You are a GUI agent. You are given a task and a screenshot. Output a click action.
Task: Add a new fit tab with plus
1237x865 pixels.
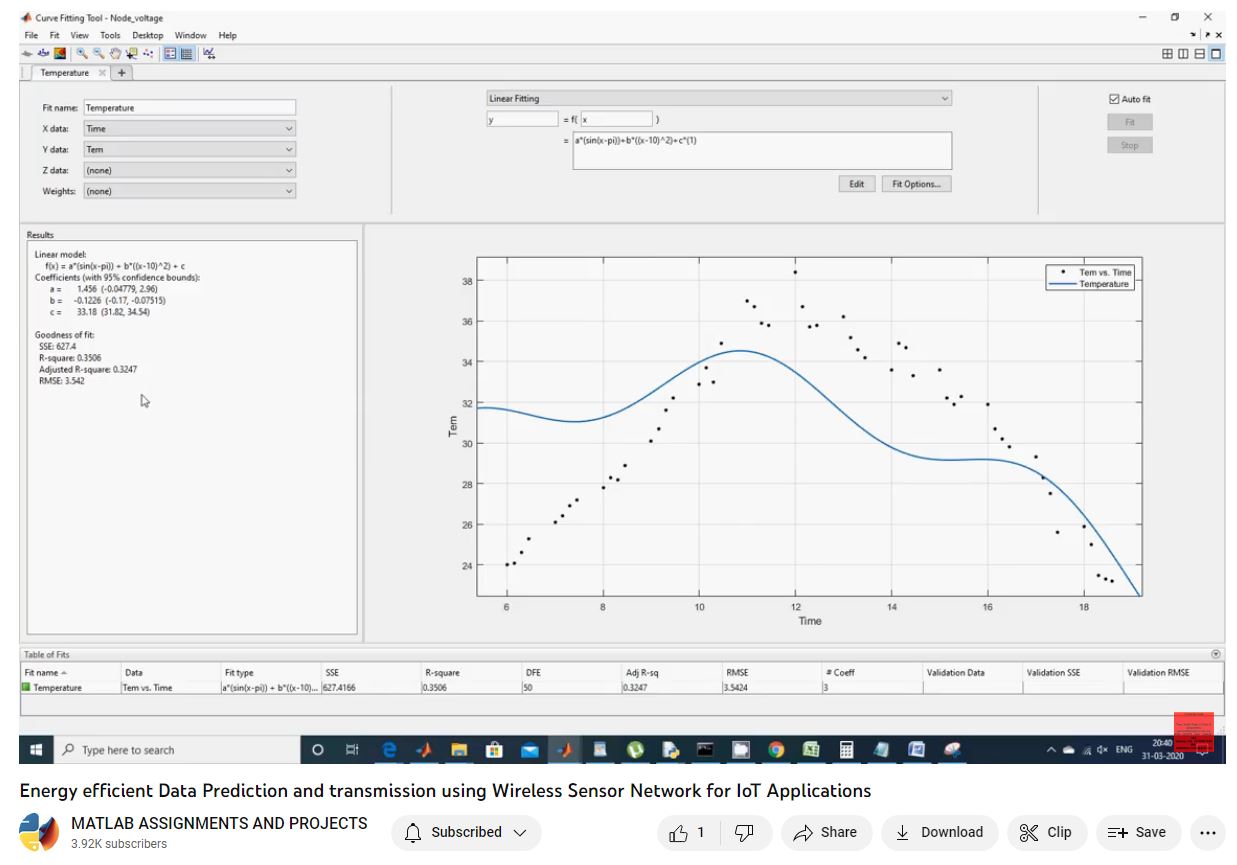122,73
